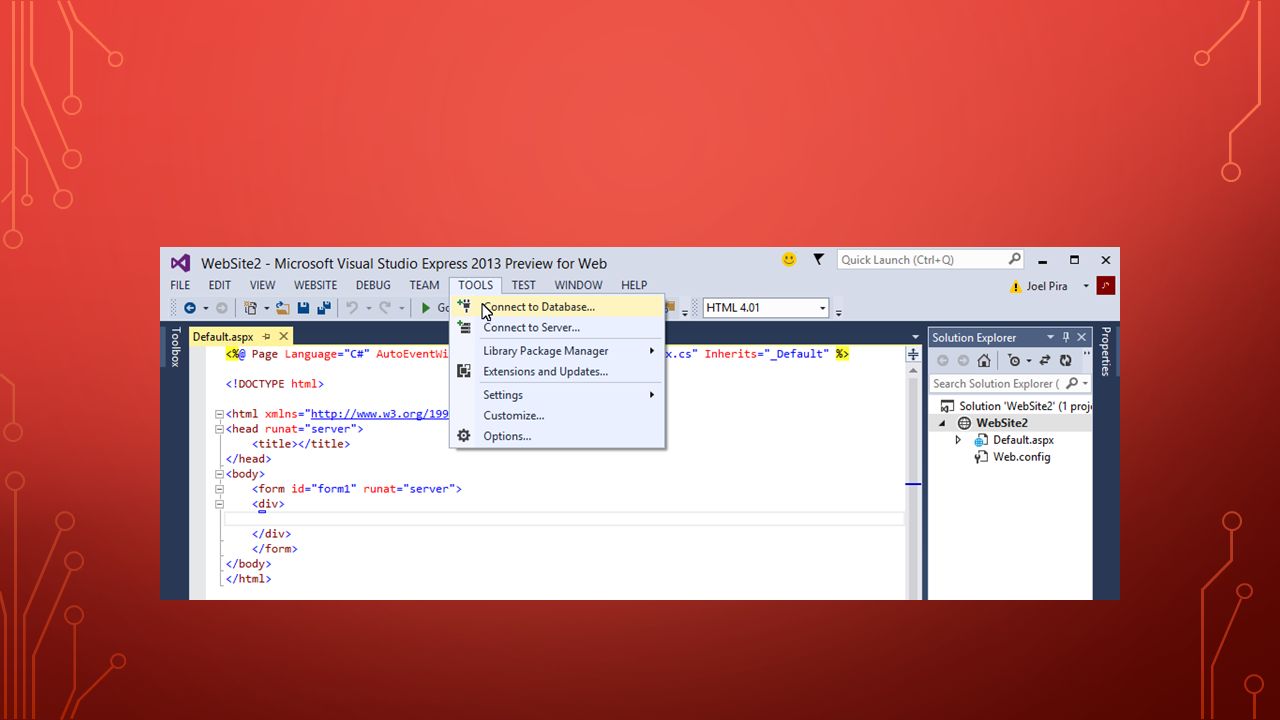
Task: Expand the Default.aspx tree node
Action: [x=958, y=440]
